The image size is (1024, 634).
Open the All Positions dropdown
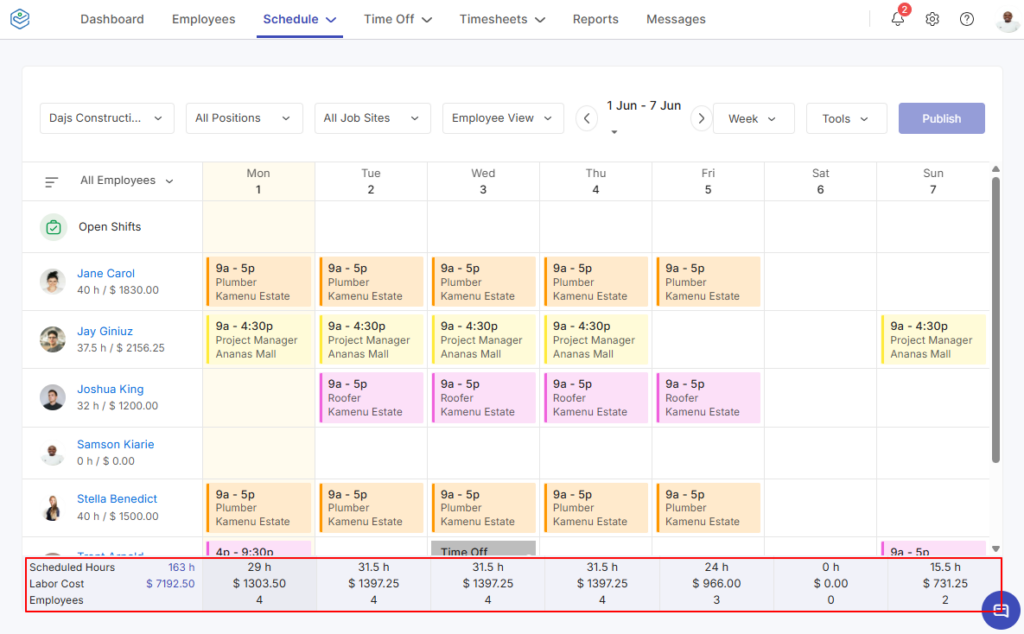point(244,118)
